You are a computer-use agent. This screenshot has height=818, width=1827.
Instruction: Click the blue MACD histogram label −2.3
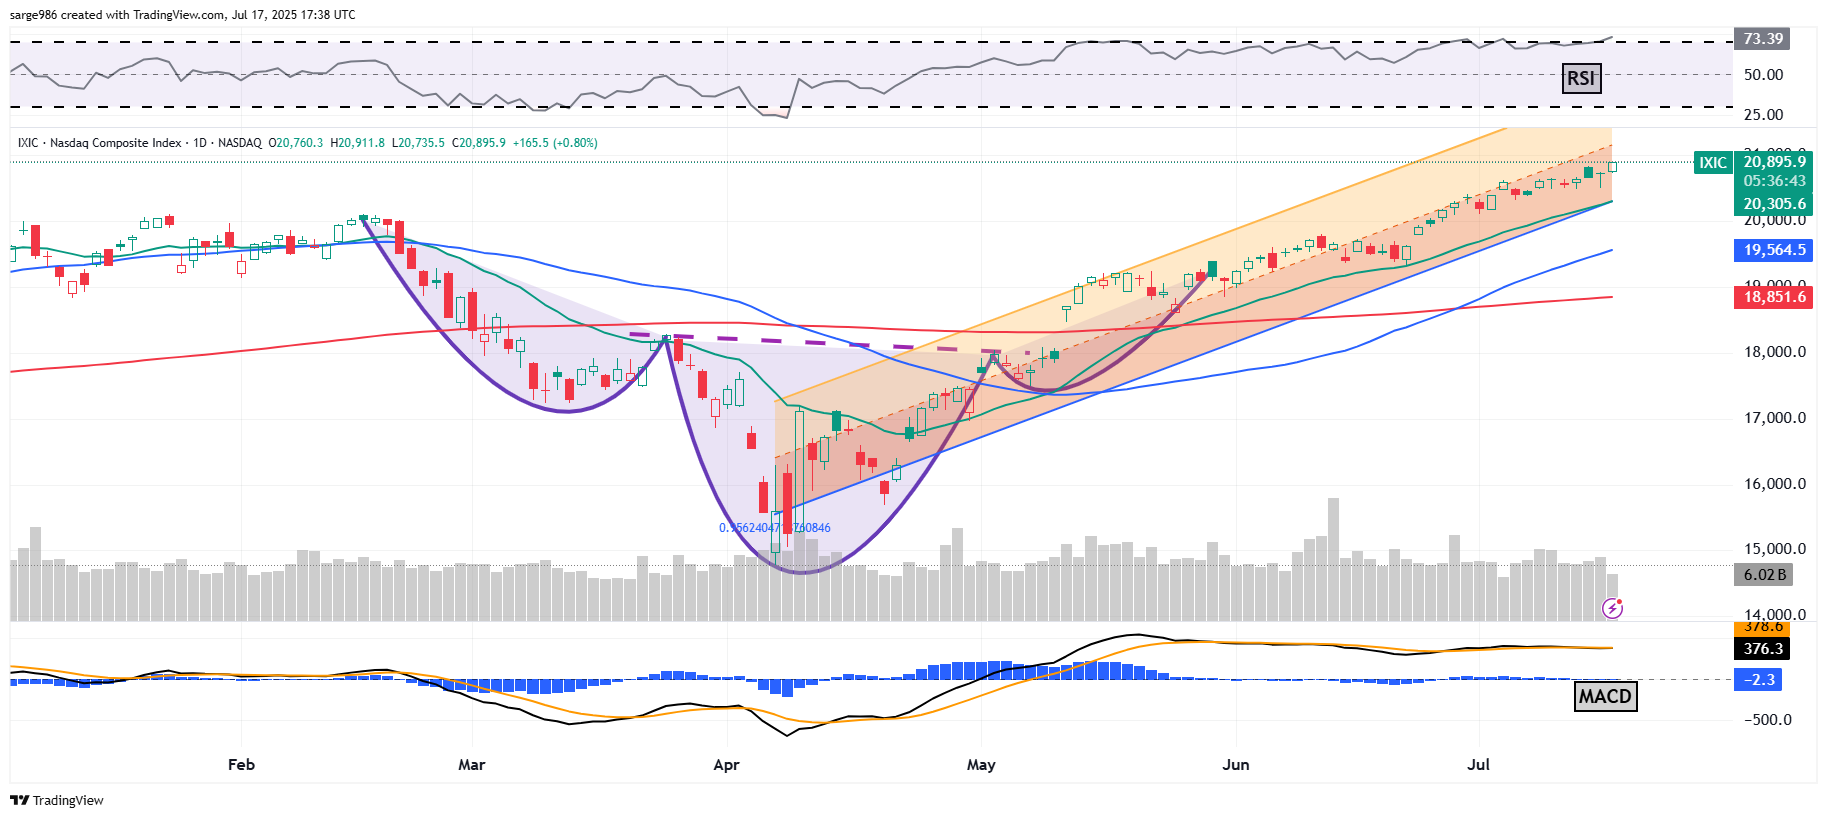coord(1759,680)
